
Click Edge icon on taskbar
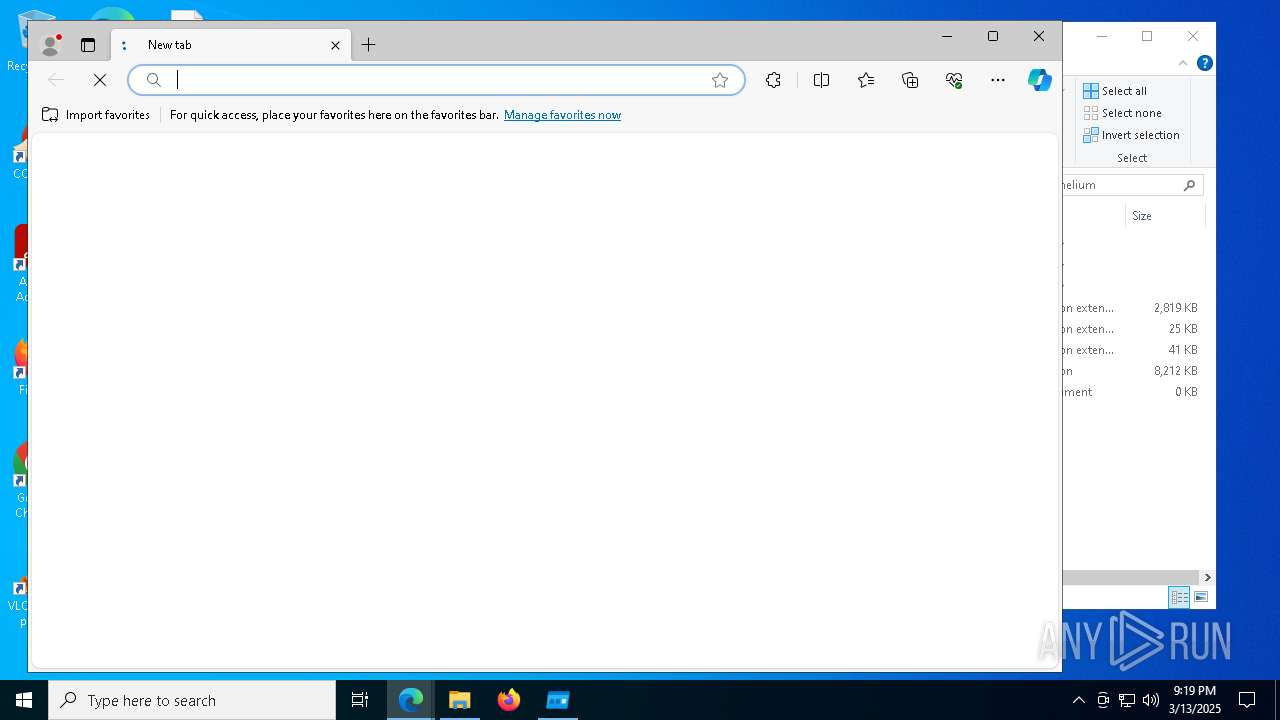pos(411,700)
